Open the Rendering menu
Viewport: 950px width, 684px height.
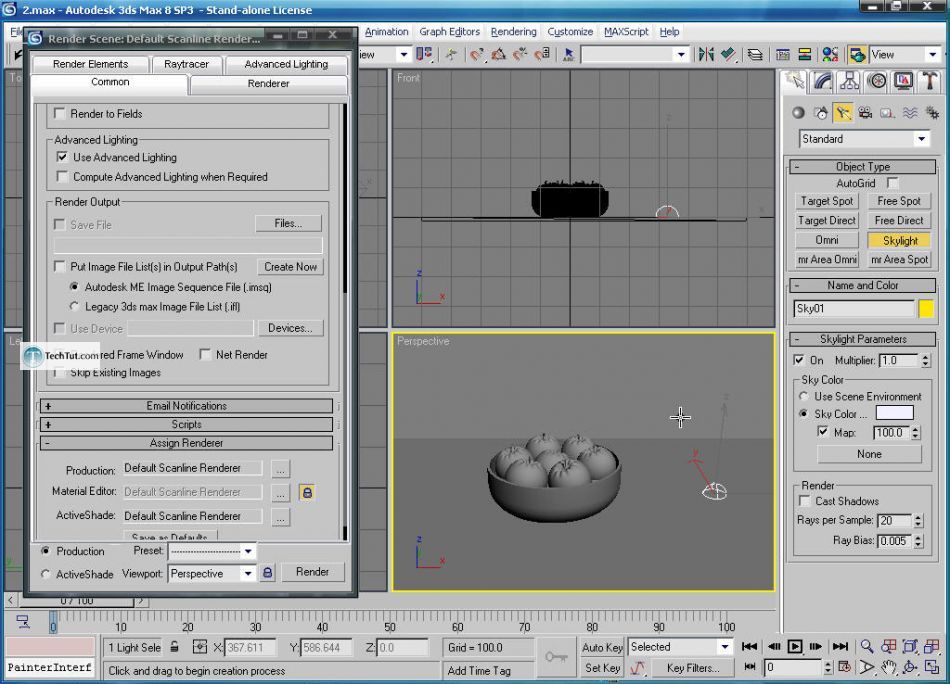click(x=513, y=32)
